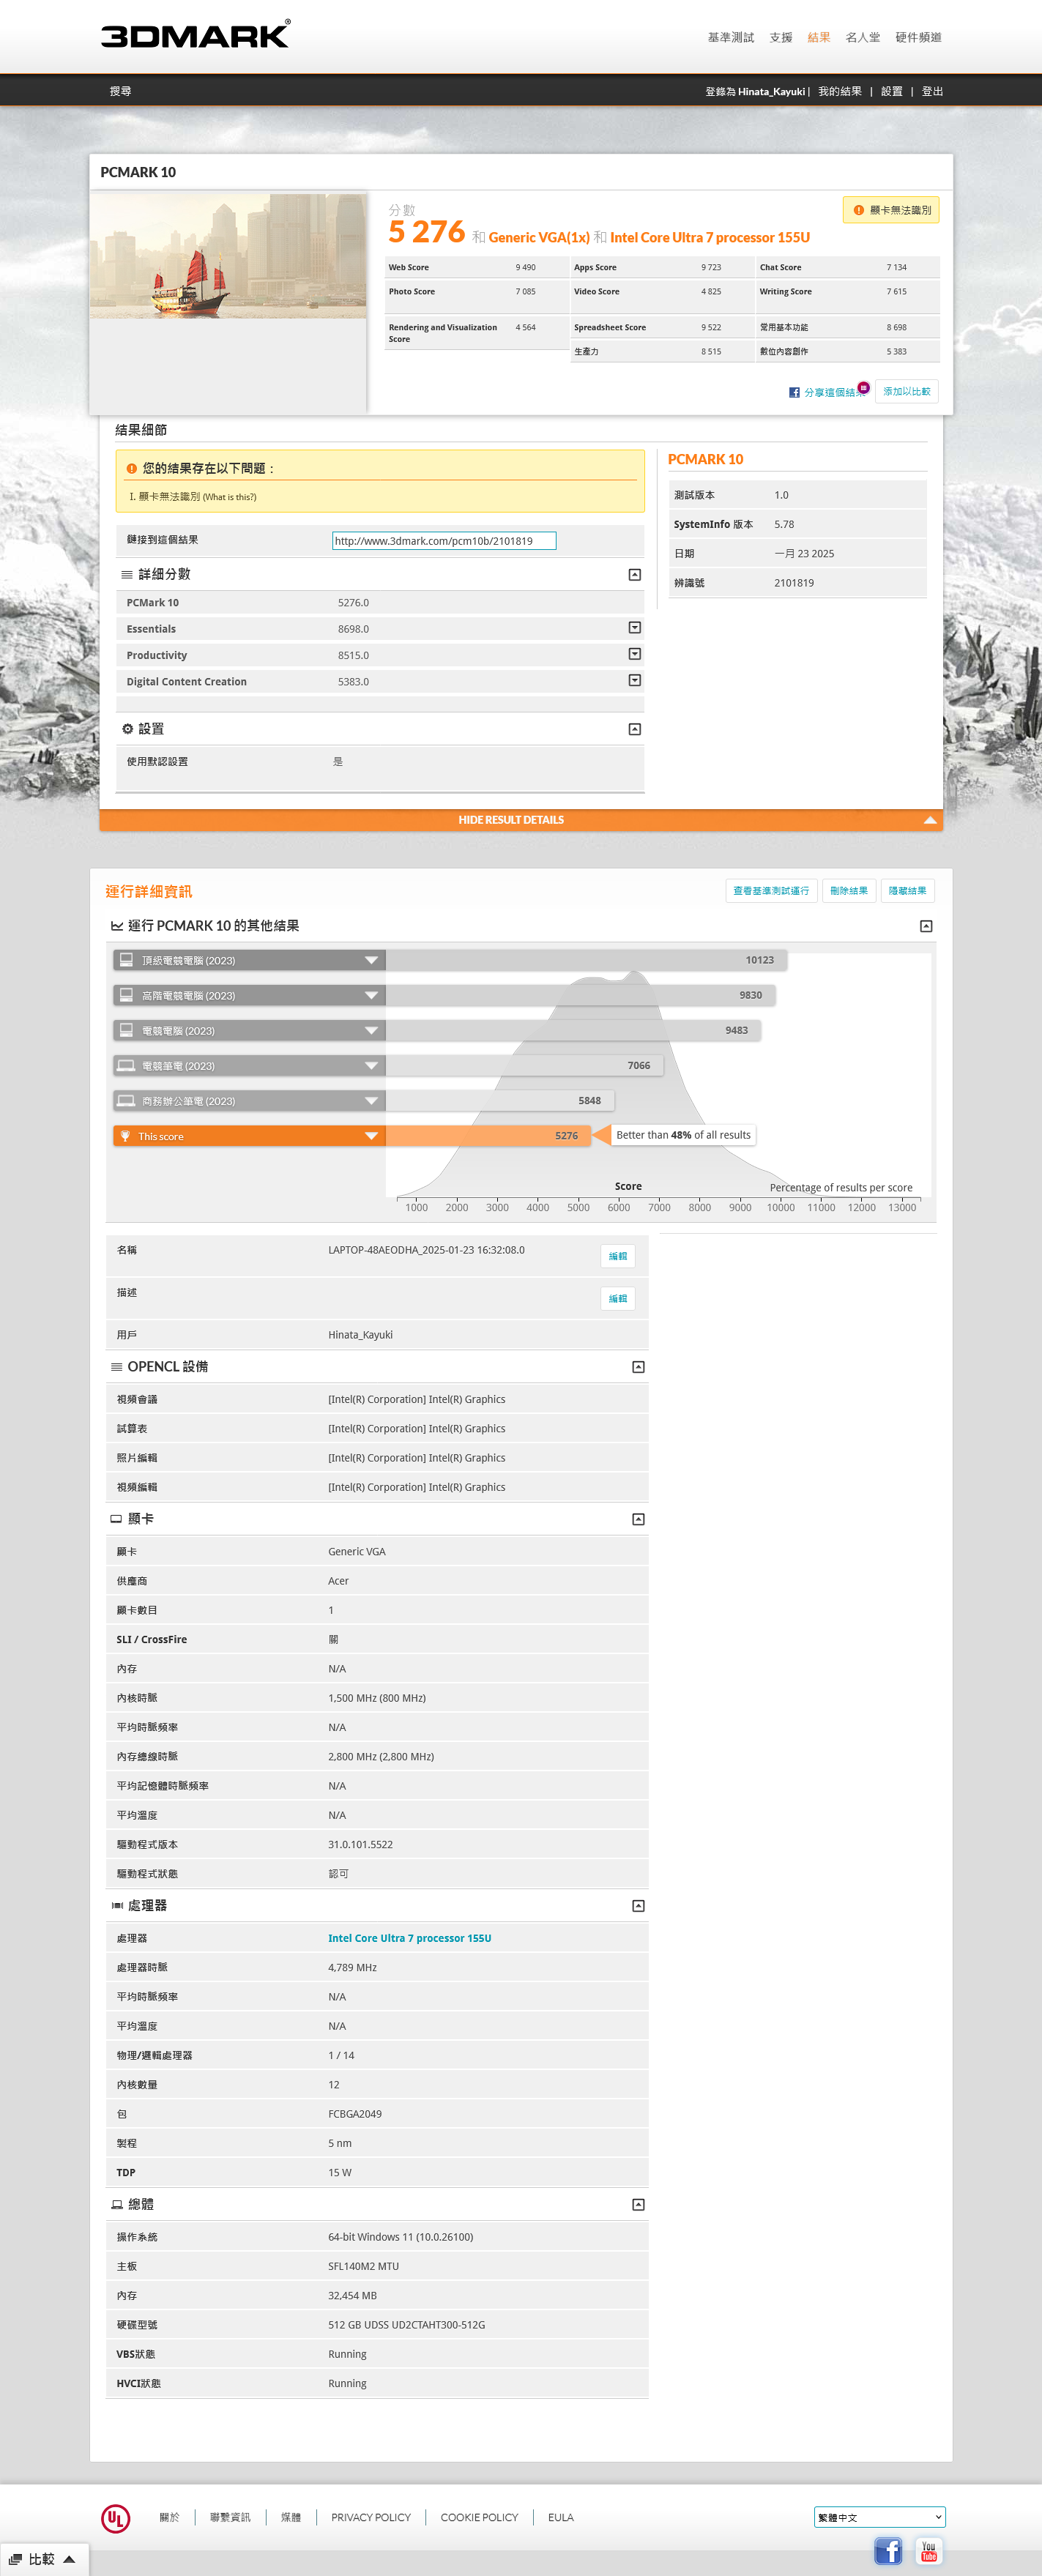Click the PCMark 10 junk boat thumbnail
The height and width of the screenshot is (2576, 1042).
[x=228, y=256]
